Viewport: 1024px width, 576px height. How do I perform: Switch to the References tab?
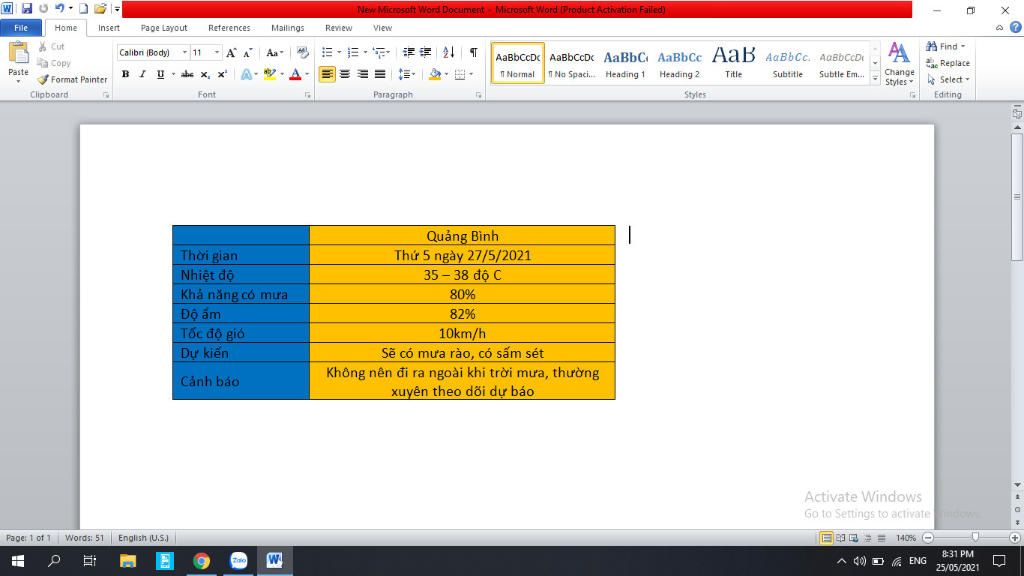coord(229,27)
